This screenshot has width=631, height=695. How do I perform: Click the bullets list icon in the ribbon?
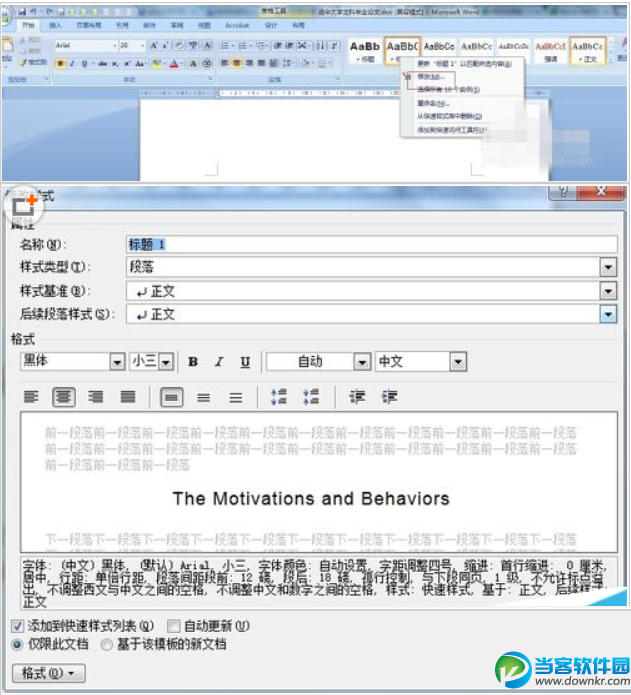point(225,46)
